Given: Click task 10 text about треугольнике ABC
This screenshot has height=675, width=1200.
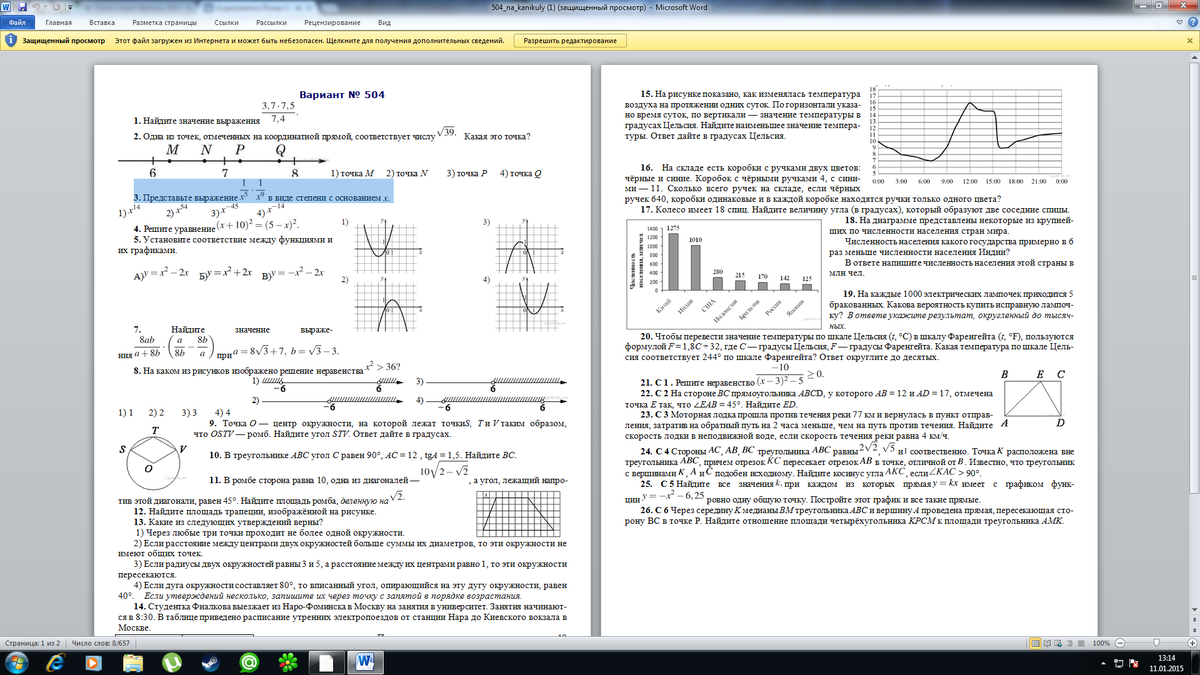Looking at the screenshot, I should point(364,455).
